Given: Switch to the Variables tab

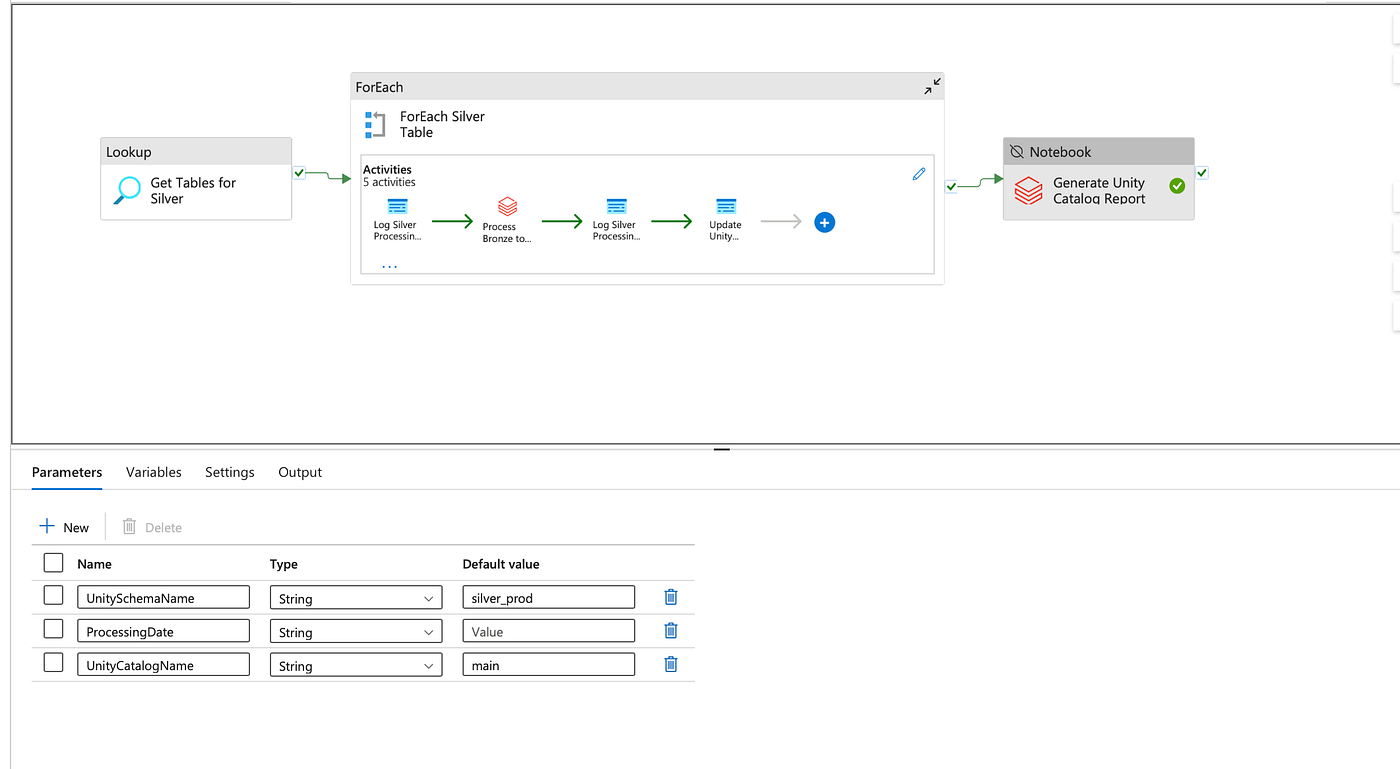Looking at the screenshot, I should click(154, 472).
